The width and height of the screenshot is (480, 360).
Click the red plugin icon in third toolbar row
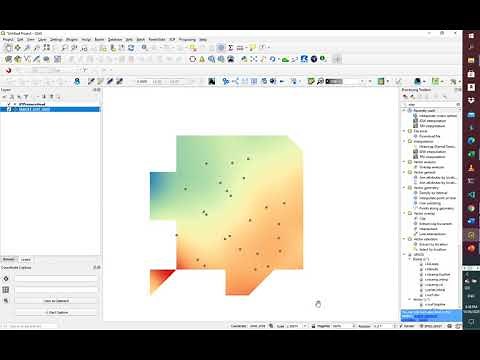point(9,70)
